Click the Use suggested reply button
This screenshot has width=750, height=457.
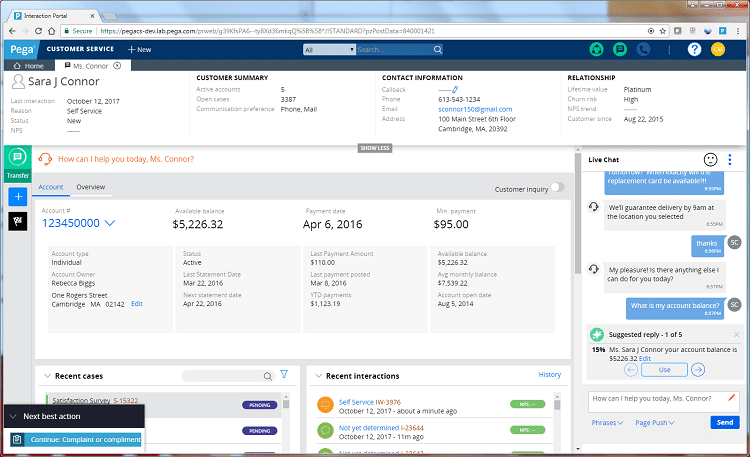coord(663,370)
